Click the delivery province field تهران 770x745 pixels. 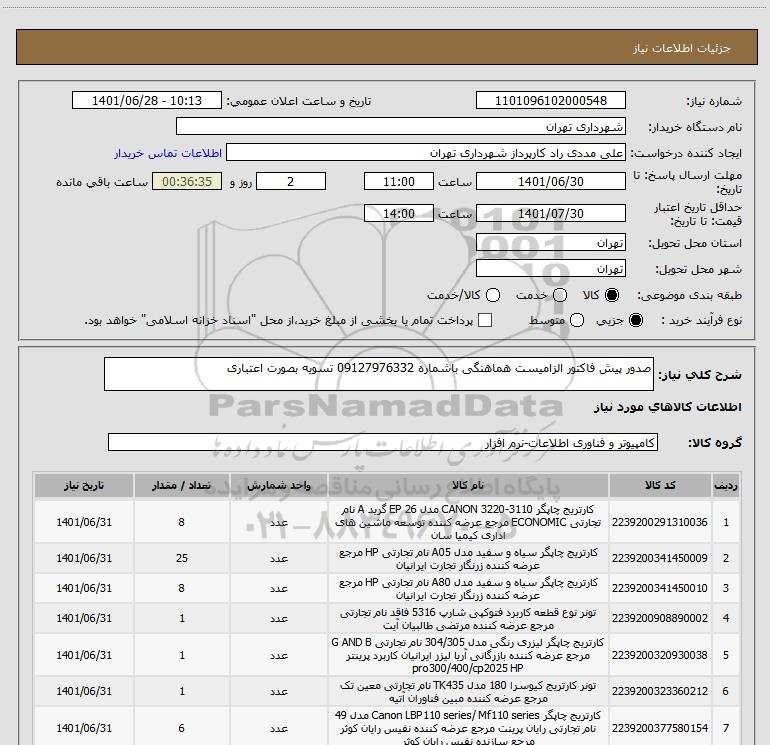pos(550,243)
